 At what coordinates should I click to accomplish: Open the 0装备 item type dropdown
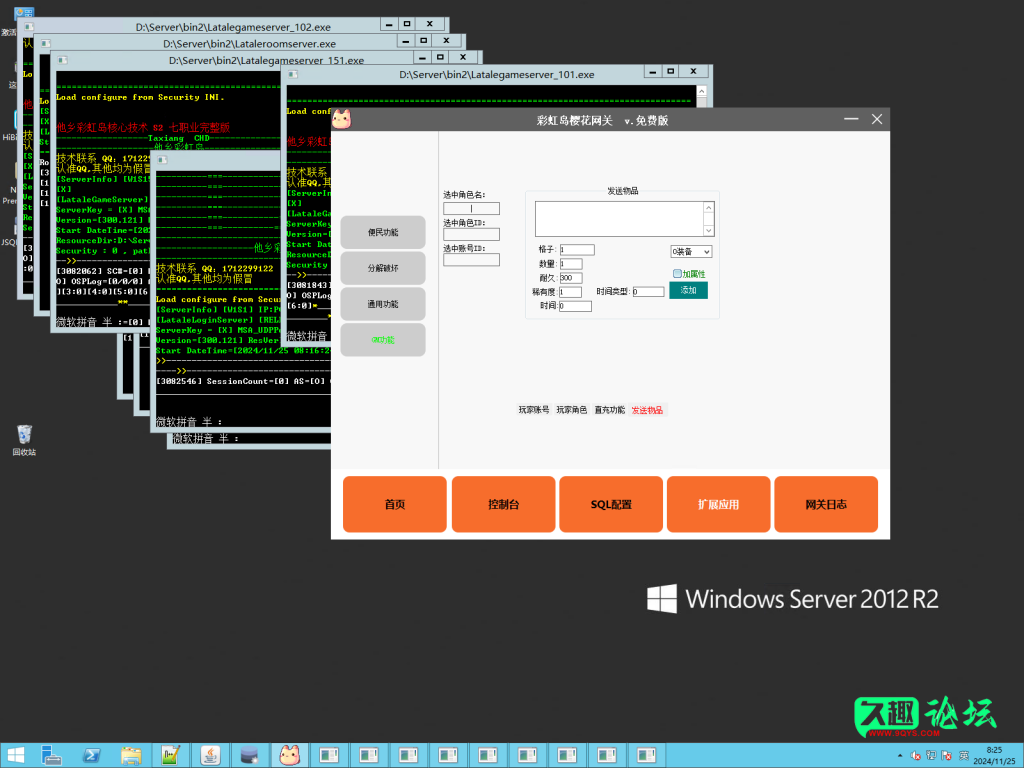[690, 250]
